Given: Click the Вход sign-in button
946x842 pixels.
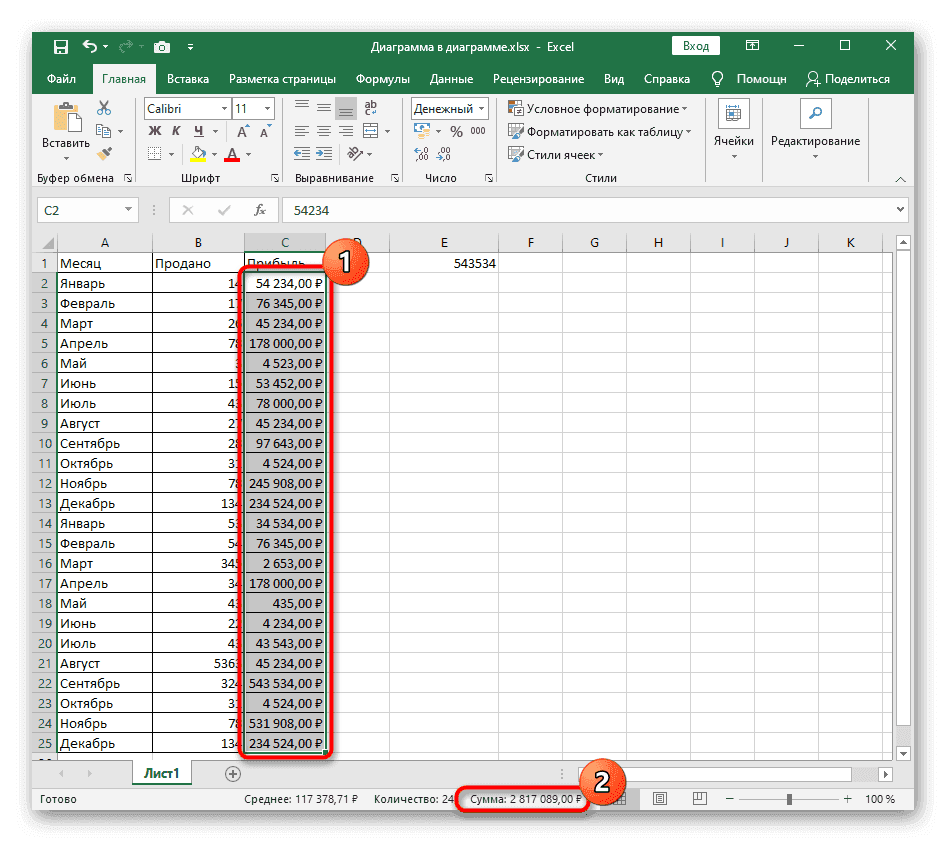Looking at the screenshot, I should click(x=696, y=46).
